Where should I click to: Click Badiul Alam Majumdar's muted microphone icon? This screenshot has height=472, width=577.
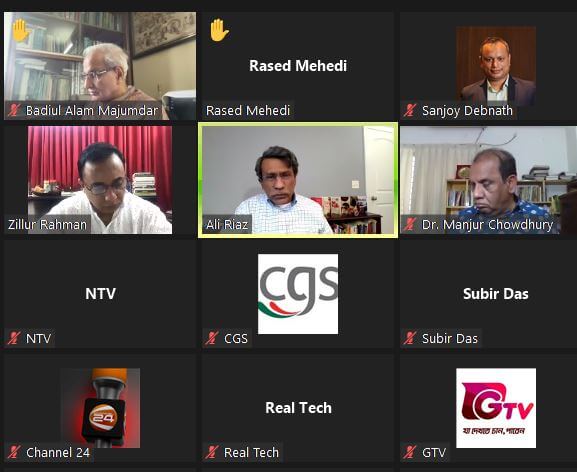tap(14, 110)
